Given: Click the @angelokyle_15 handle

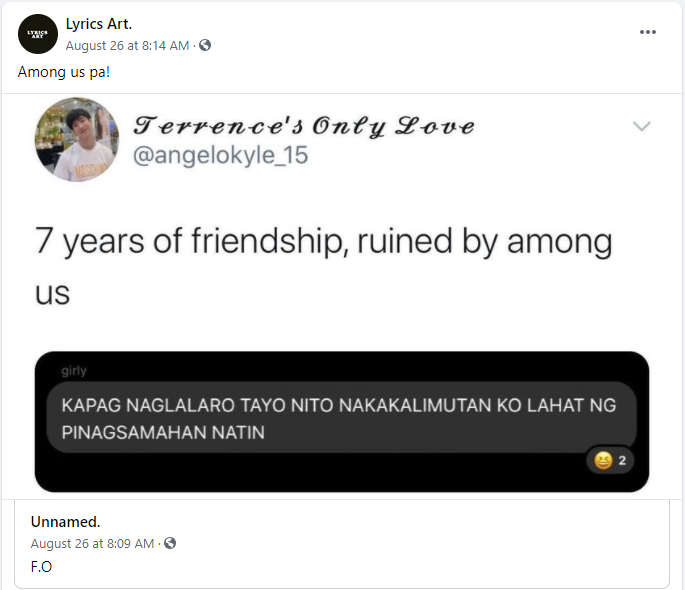Looking at the screenshot, I should [221, 155].
